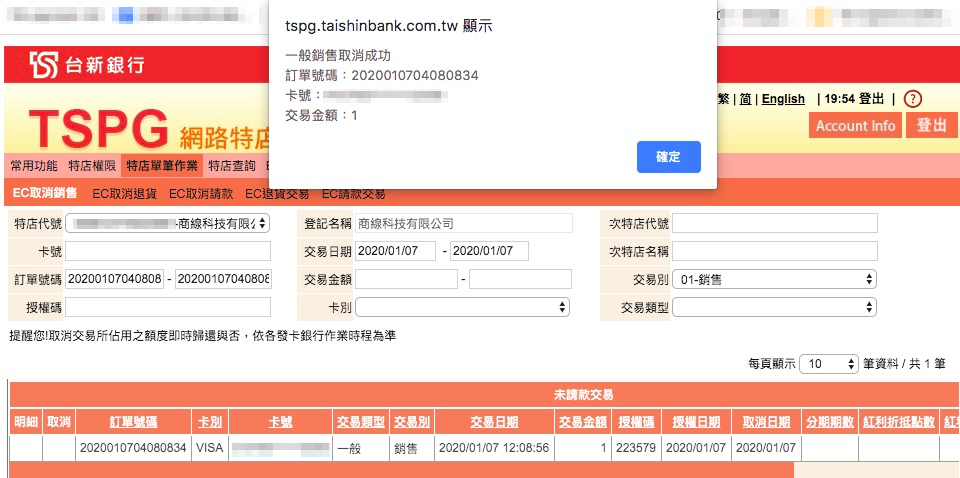
Task: Open the 特店單筆作業 menu
Action: (162, 165)
